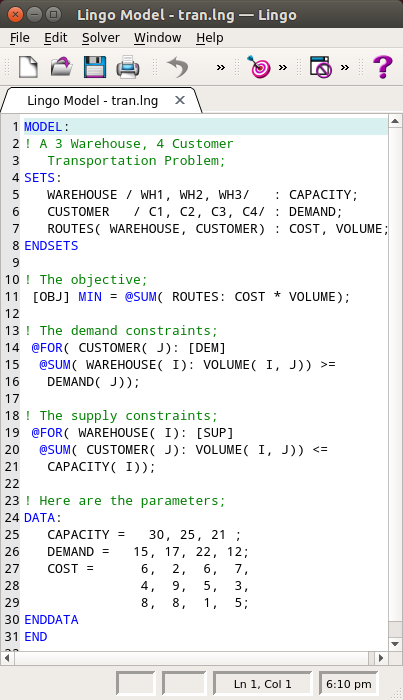403x700 pixels.
Task: Click the window with prohibition sign toolbar icon
Action: tap(321, 67)
